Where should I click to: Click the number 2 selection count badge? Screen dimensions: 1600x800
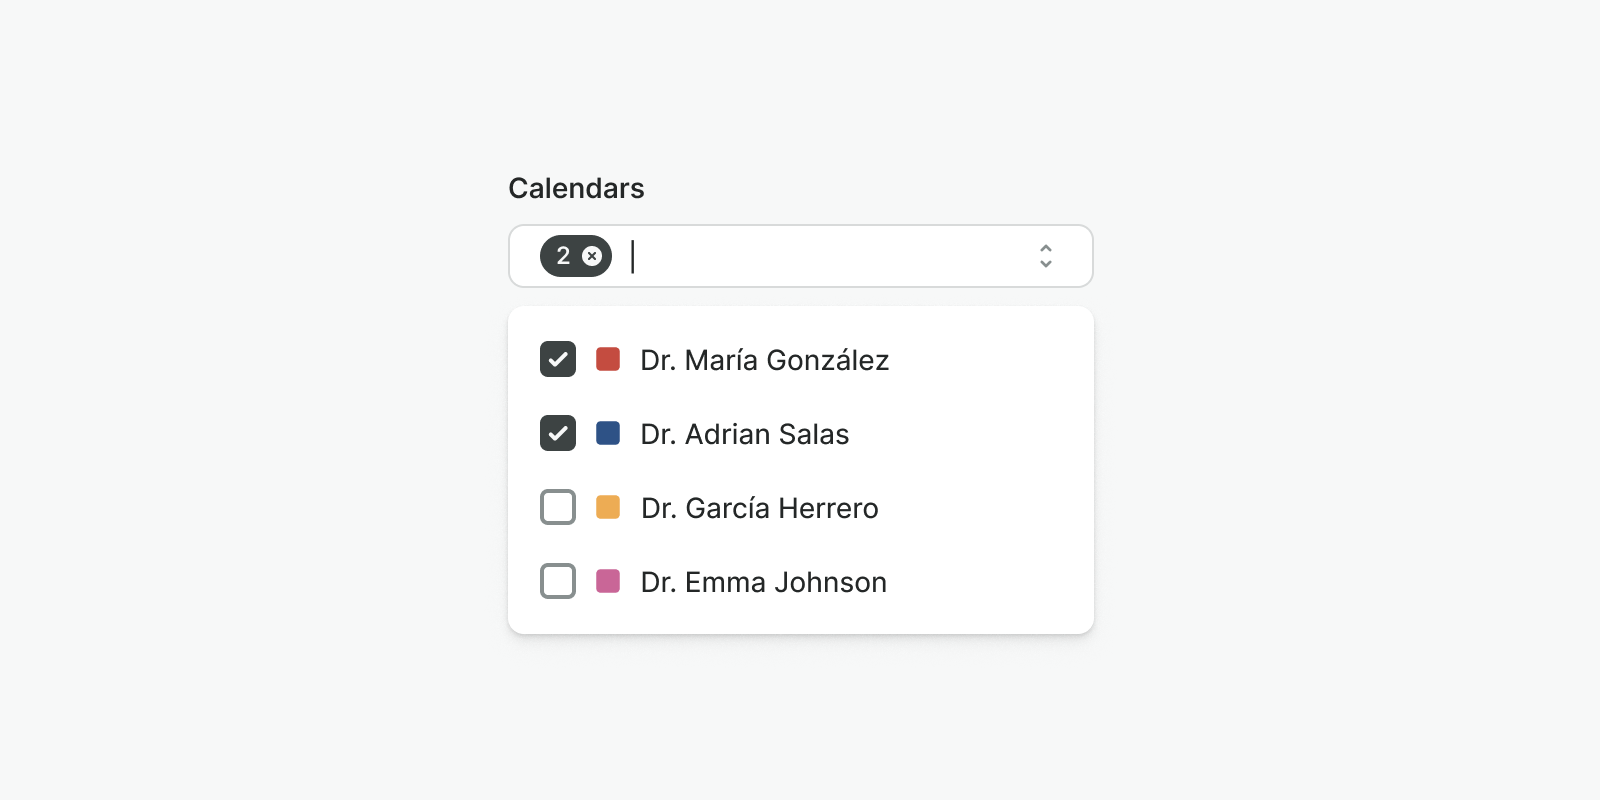563,256
